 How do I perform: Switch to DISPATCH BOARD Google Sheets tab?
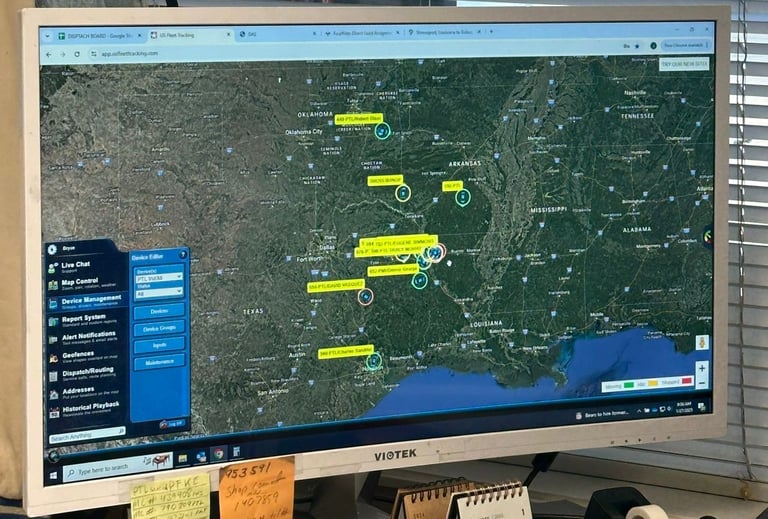[x=98, y=36]
